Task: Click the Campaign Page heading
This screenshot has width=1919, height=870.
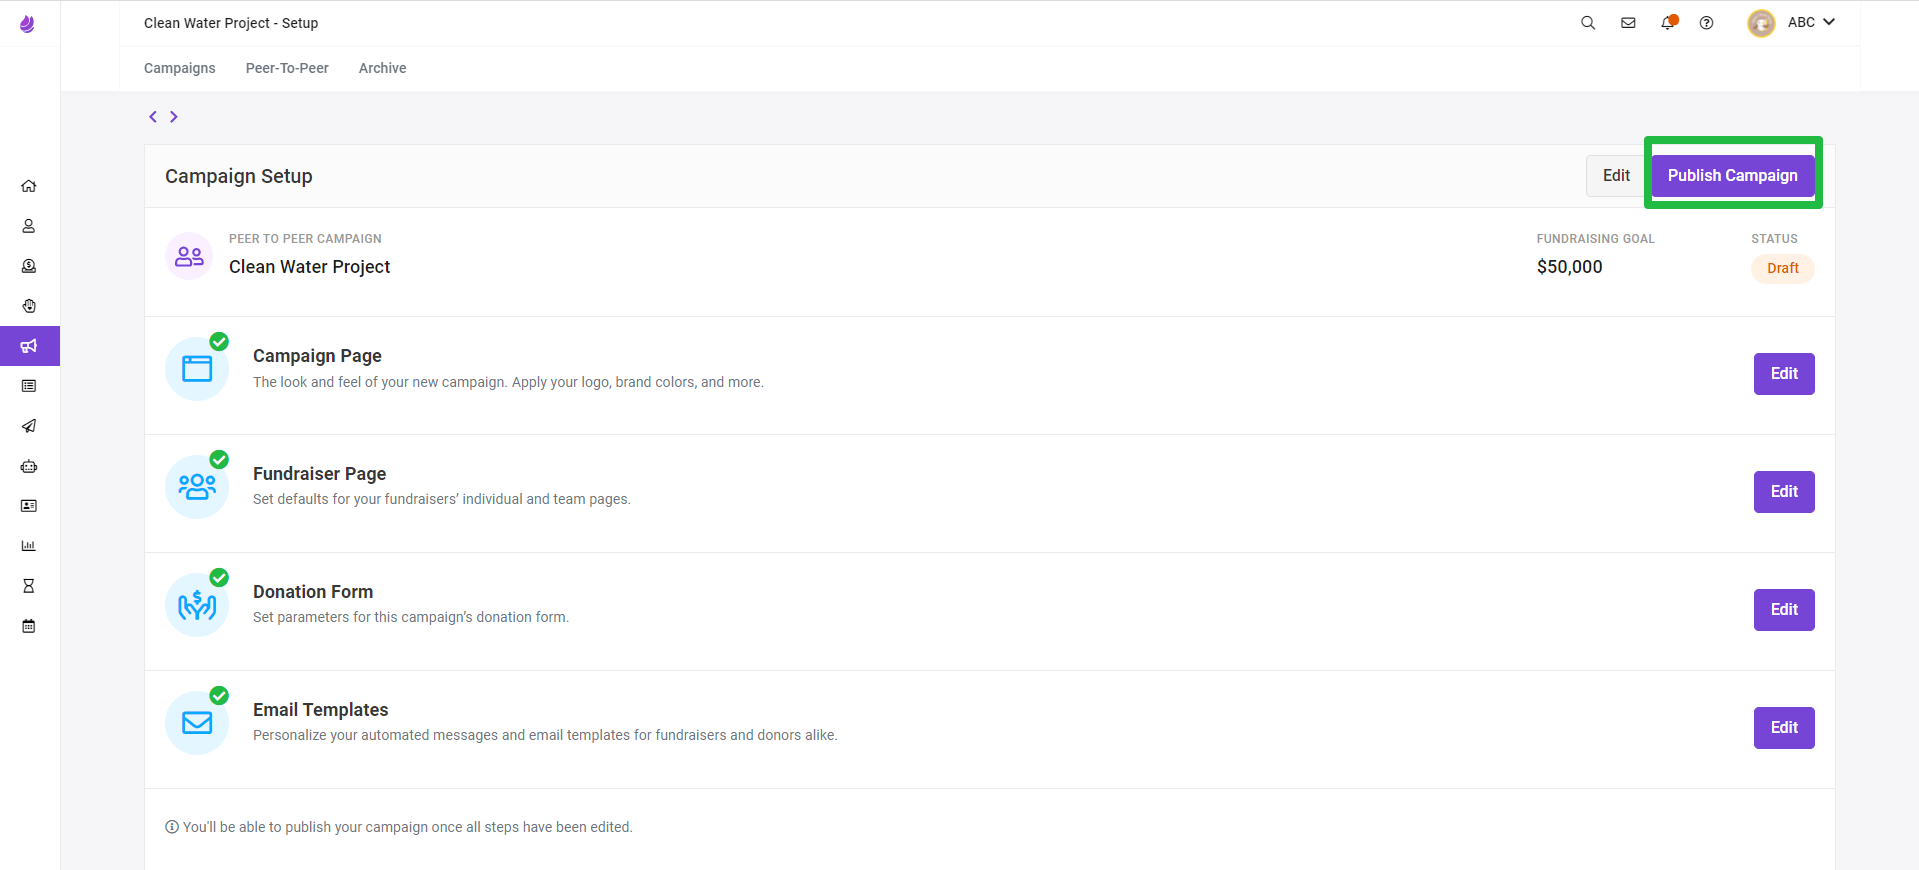Action: 317,356
